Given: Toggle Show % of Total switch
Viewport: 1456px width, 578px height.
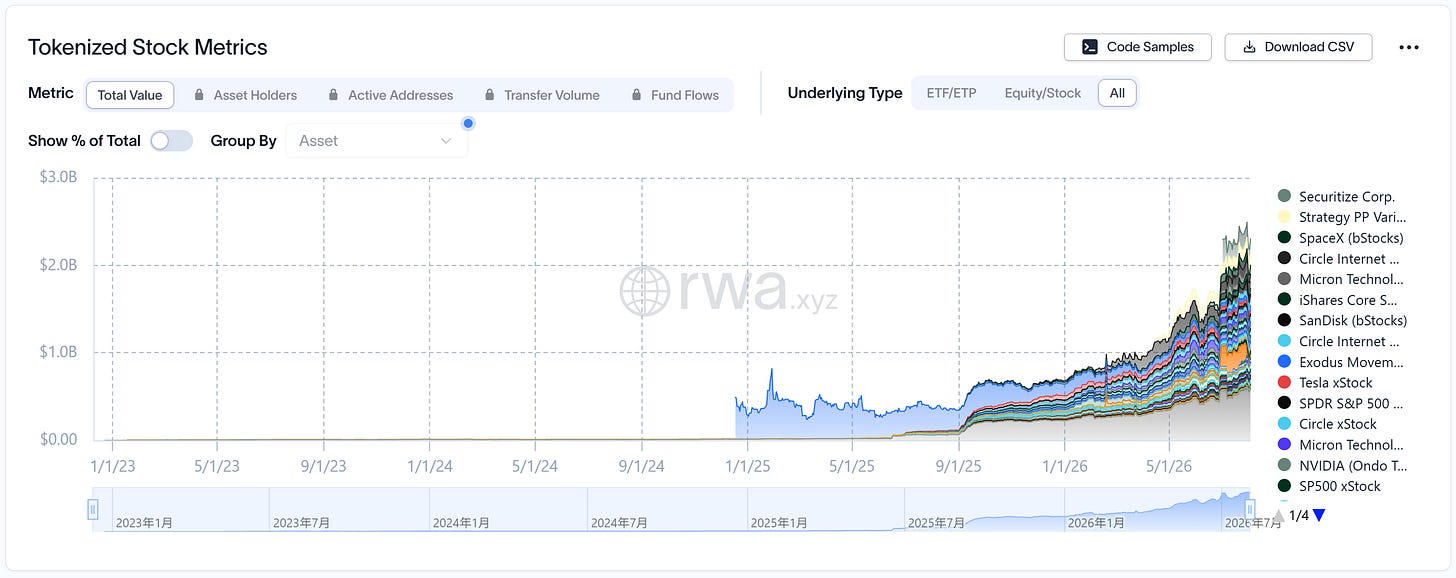Looking at the screenshot, I should pos(171,141).
